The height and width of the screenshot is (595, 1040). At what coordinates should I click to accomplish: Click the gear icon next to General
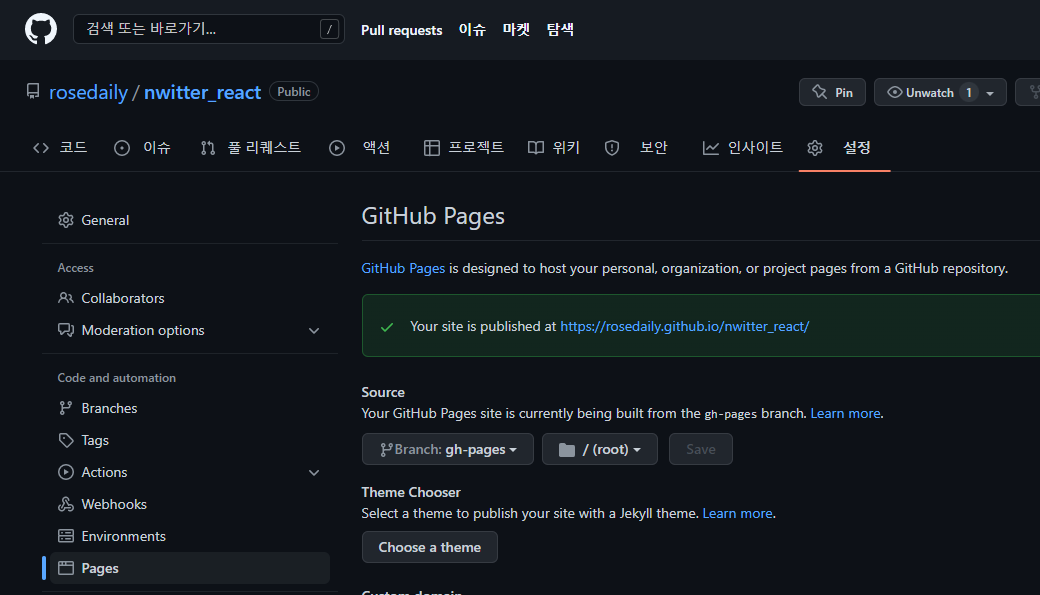[x=66, y=220]
